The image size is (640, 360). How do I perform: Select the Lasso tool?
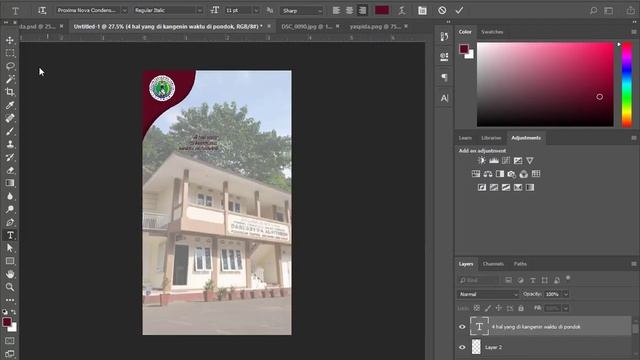click(10, 66)
